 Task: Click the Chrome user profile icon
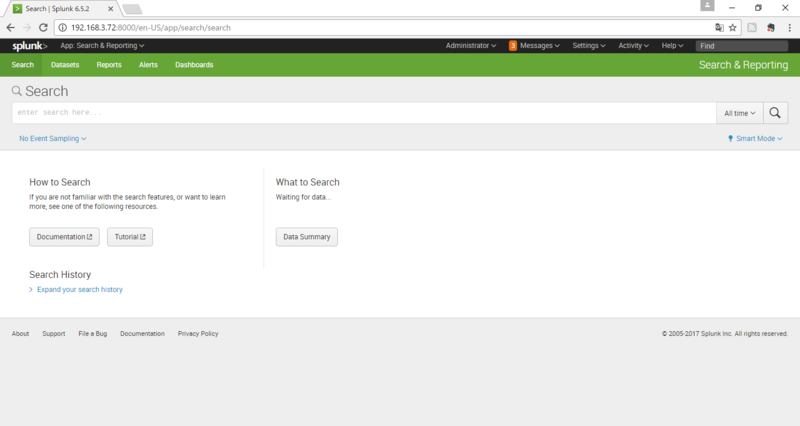pyautogui.click(x=707, y=6)
